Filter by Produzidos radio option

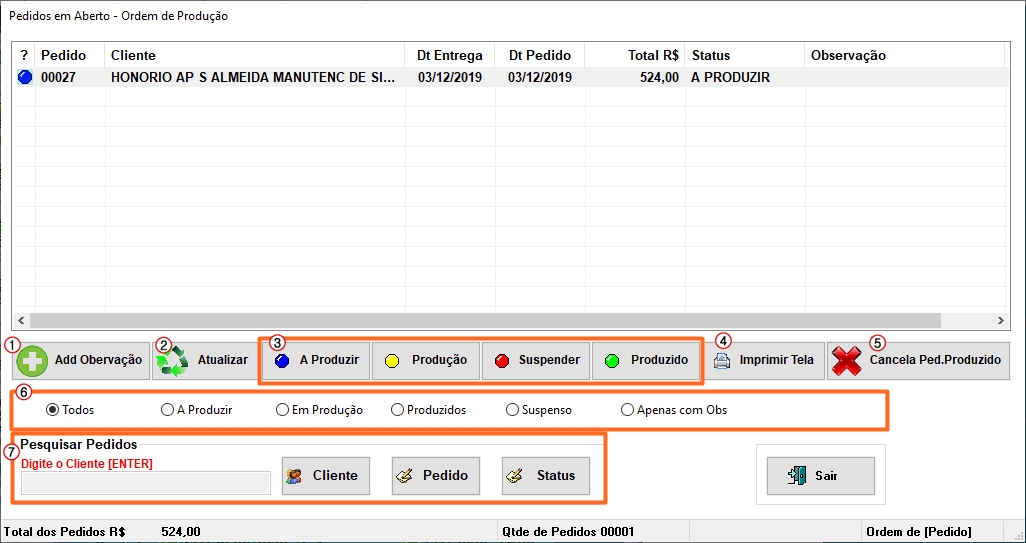[x=397, y=410]
